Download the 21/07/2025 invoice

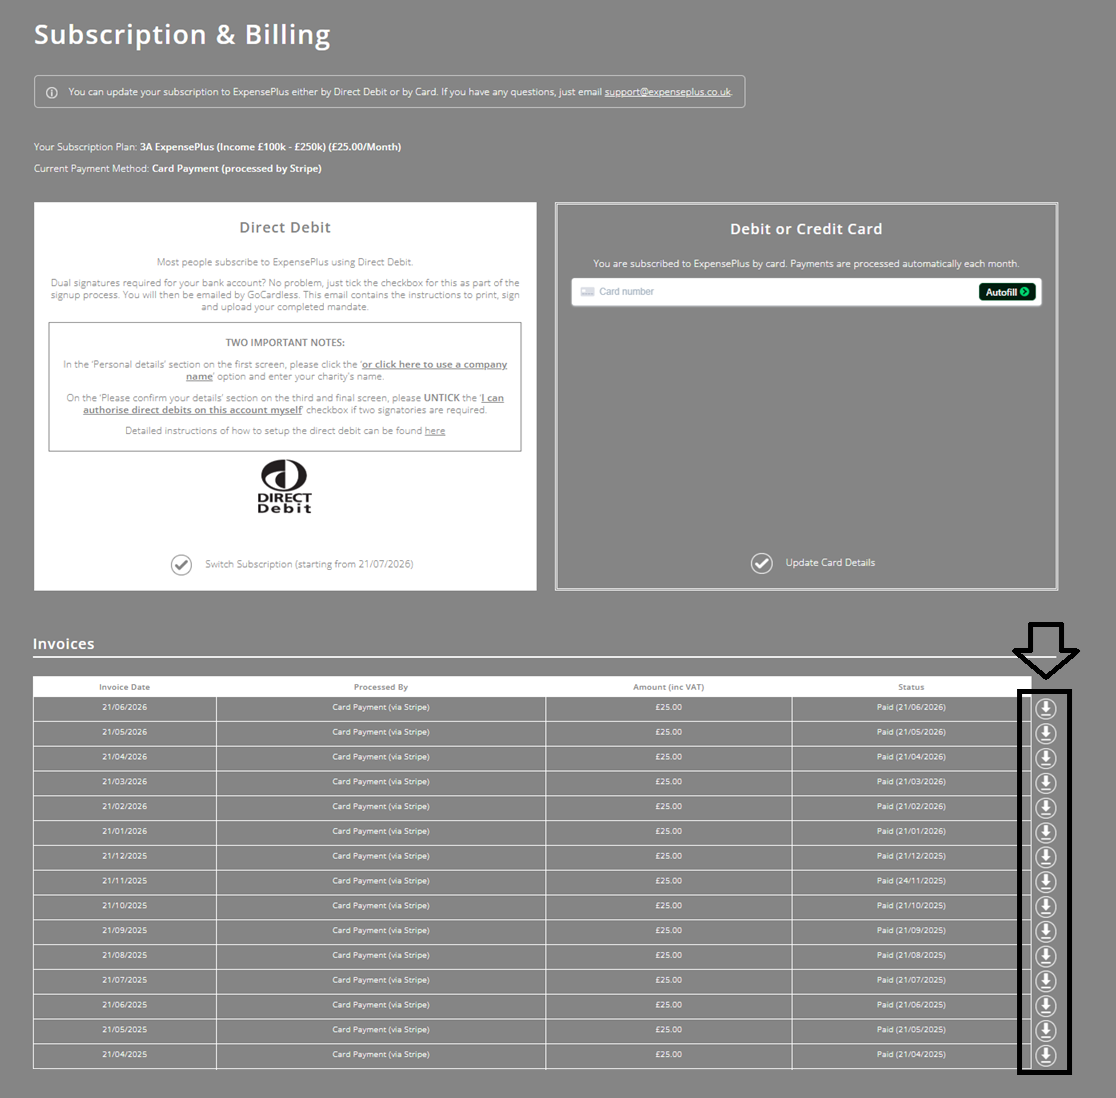[1045, 981]
